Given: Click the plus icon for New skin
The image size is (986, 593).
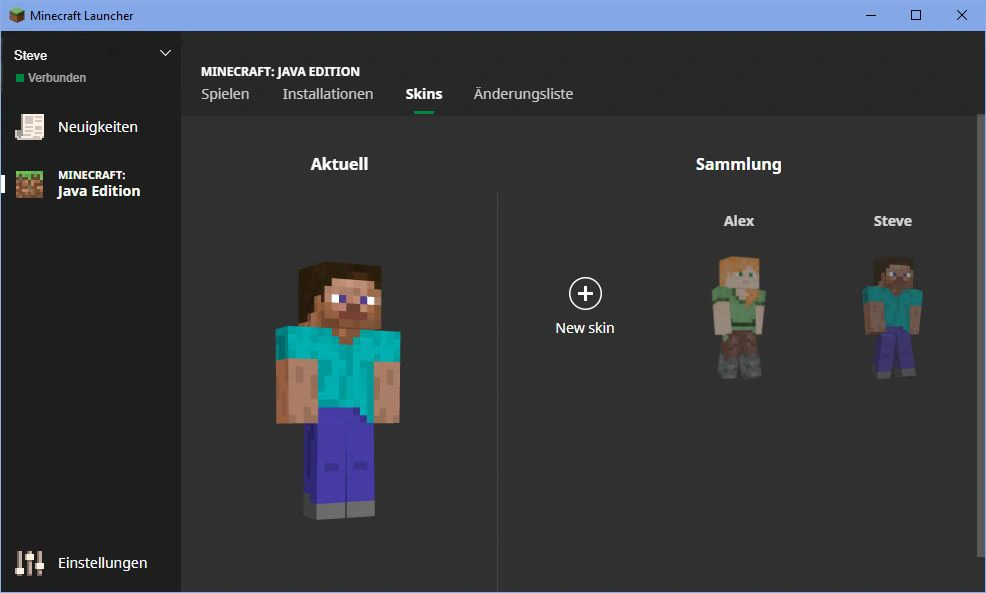Looking at the screenshot, I should click(x=585, y=294).
